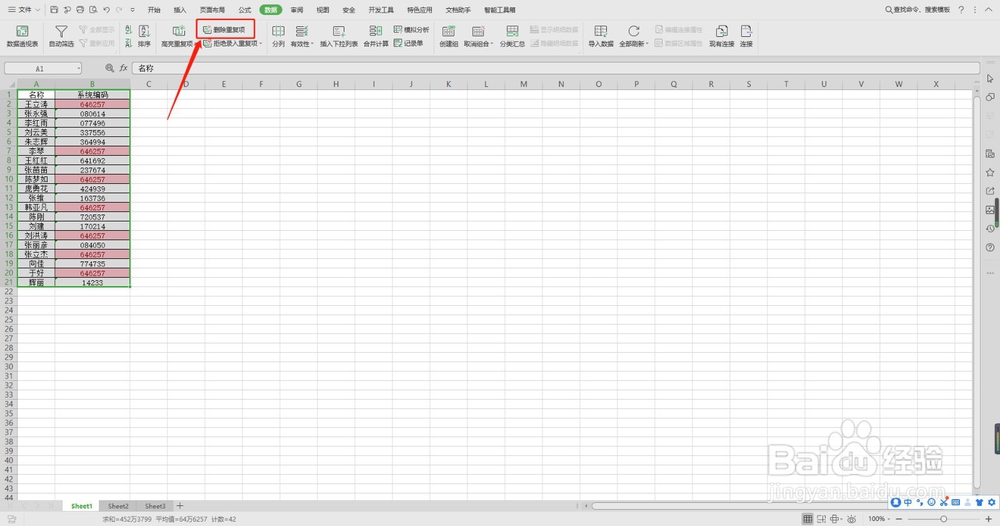Click the zoom slider handle
Screen dimensions: 1000x526
coord(943,519)
